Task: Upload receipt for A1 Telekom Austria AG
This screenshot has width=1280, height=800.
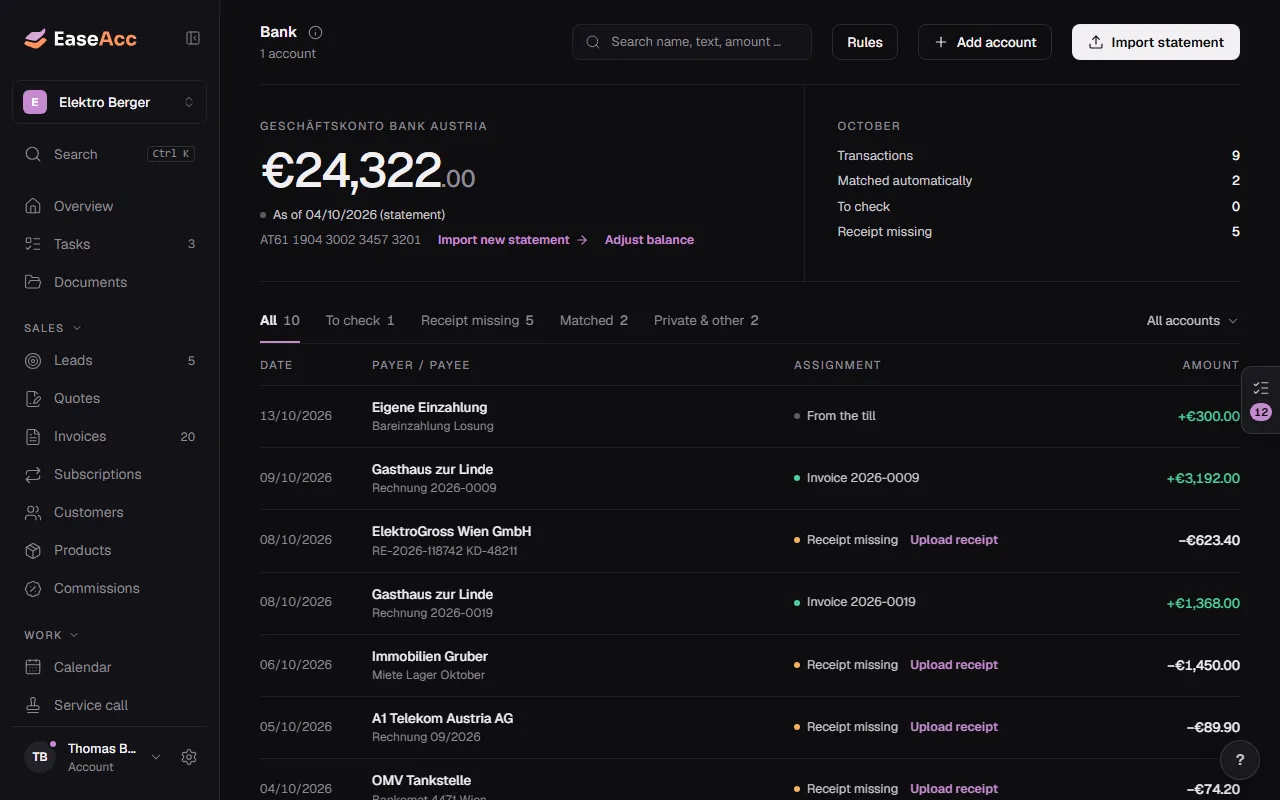Action: click(x=954, y=727)
